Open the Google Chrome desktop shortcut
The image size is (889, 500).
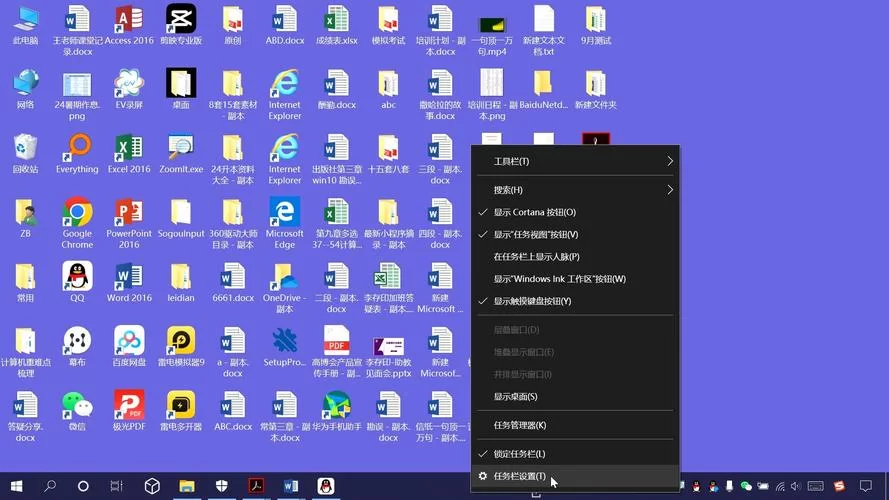(x=77, y=212)
